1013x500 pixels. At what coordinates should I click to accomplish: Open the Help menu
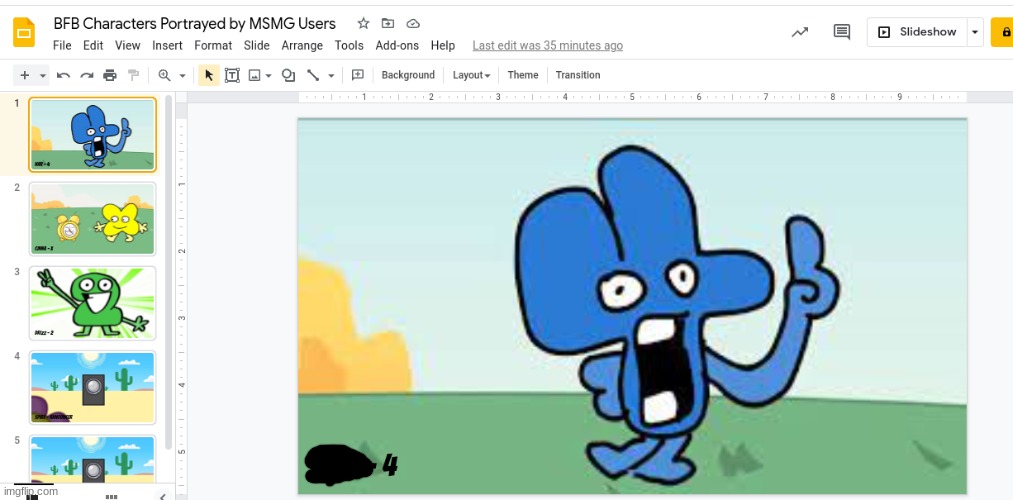443,45
